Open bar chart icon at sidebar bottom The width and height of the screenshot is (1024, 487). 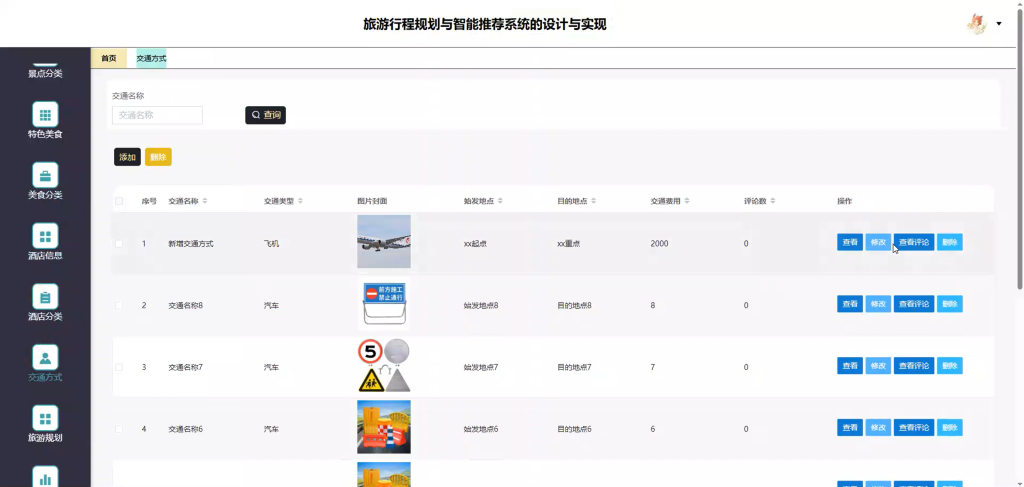pos(45,477)
